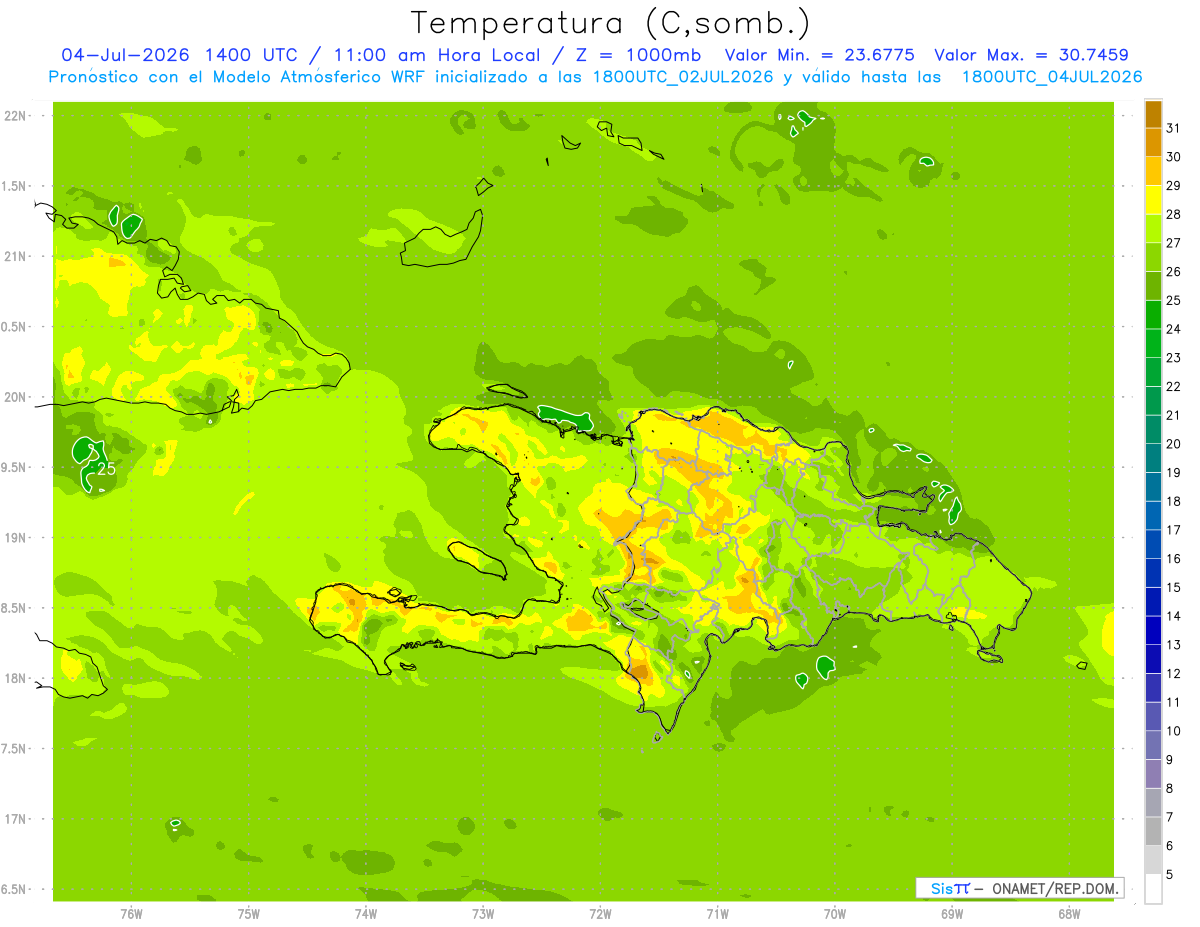Click the '76W' longitude label
The image size is (1200, 927).
coord(131,913)
